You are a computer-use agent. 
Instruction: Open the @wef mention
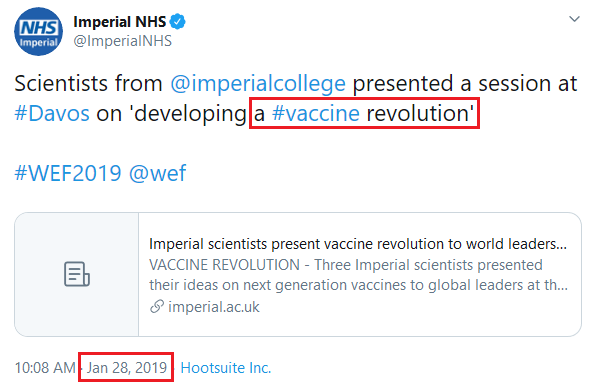pos(157,173)
